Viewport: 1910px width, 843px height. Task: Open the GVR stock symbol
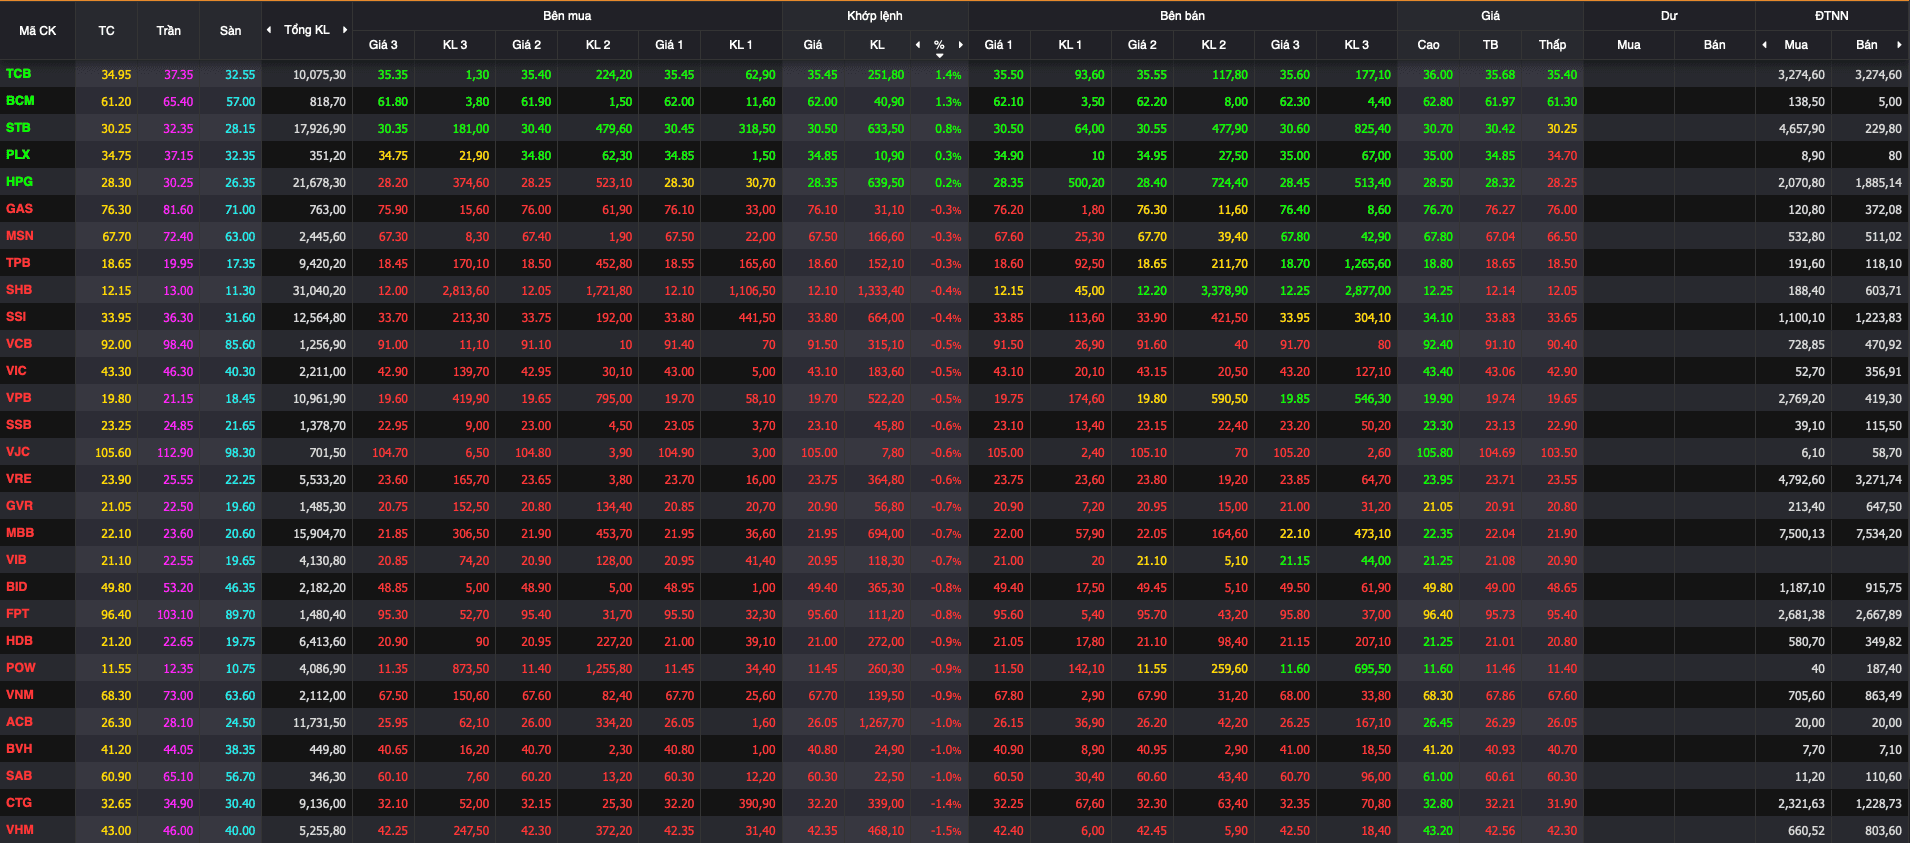[x=19, y=506]
